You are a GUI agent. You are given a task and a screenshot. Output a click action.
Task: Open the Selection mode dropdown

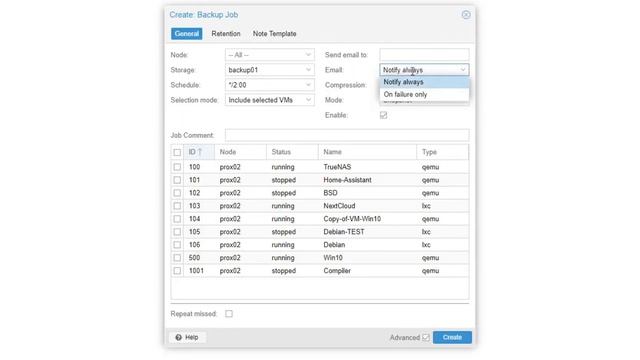[308, 100]
